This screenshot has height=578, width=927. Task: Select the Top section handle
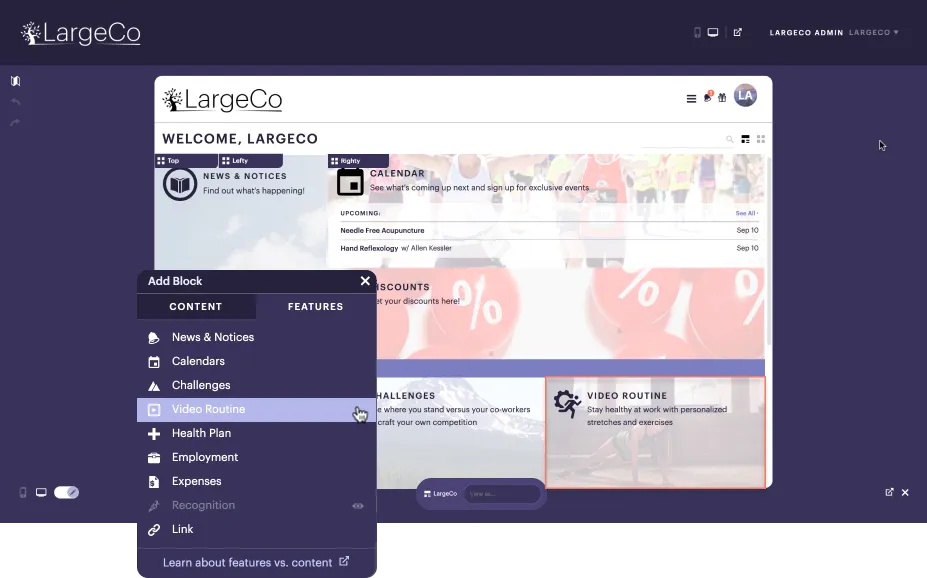(186, 161)
